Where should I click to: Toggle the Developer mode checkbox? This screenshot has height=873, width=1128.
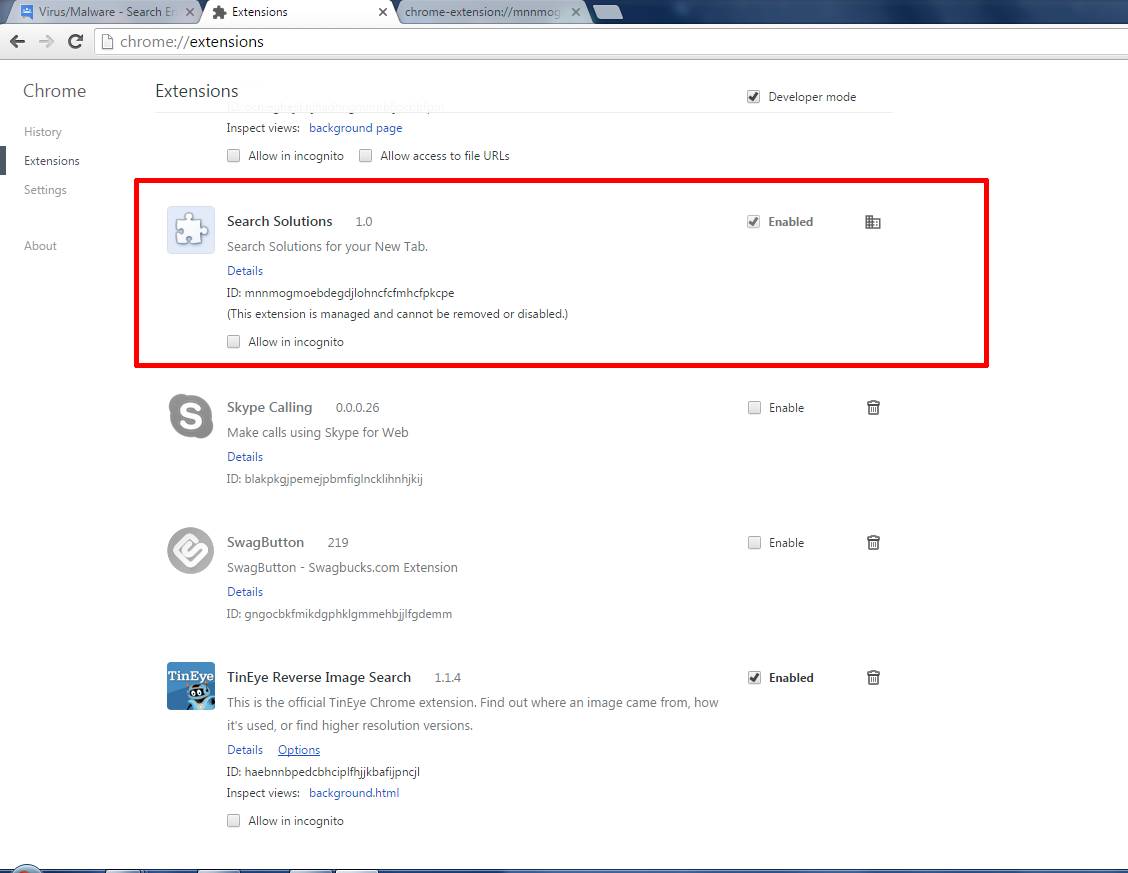pos(753,96)
